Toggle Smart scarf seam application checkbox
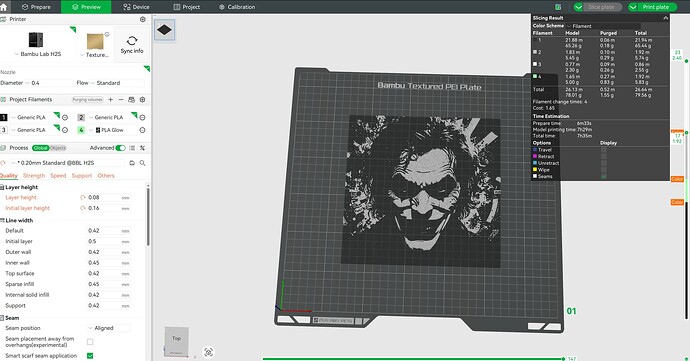The image size is (690, 361). 90,356
